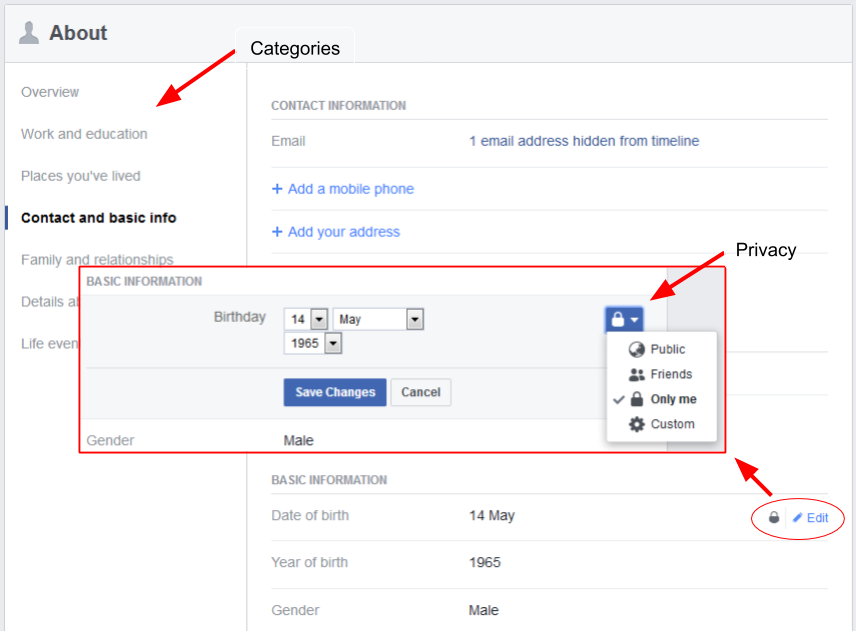The image size is (856, 632).
Task: Open Work and education category
Action: [x=84, y=134]
